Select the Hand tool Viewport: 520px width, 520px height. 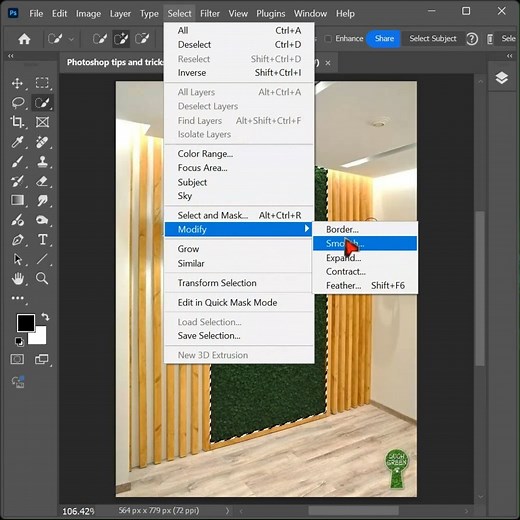point(17,278)
